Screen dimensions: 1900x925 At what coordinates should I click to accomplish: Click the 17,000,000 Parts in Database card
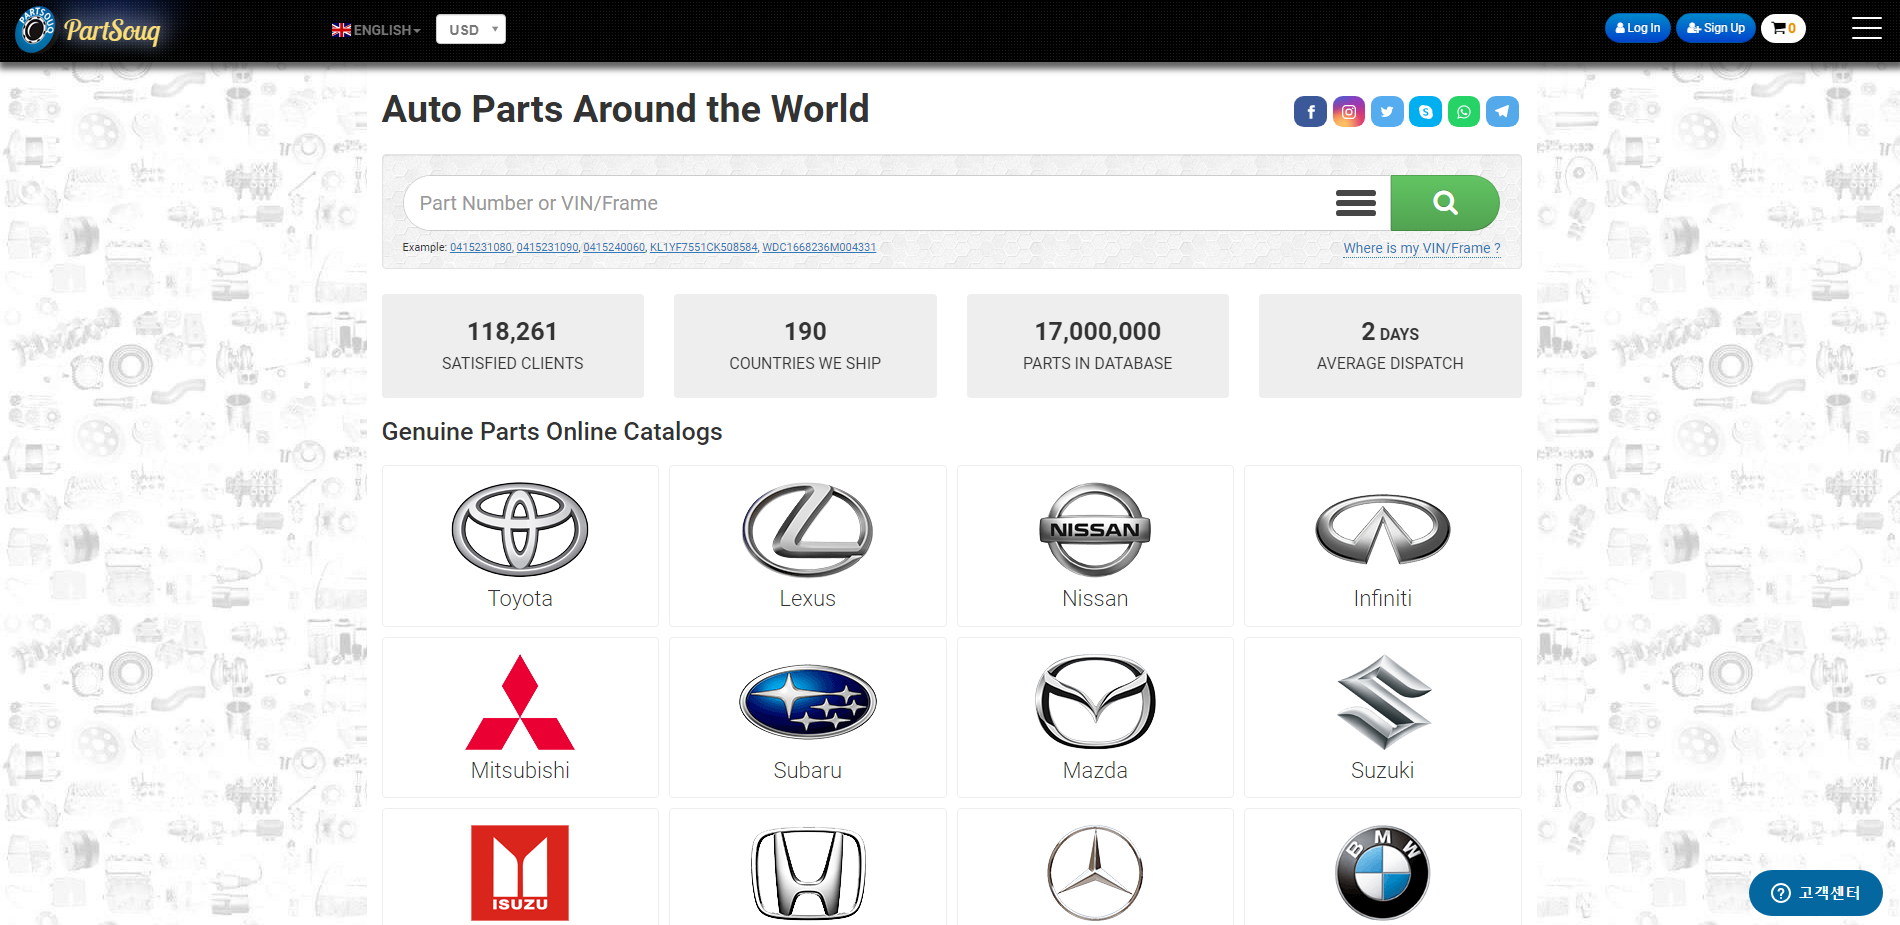[x=1098, y=346]
